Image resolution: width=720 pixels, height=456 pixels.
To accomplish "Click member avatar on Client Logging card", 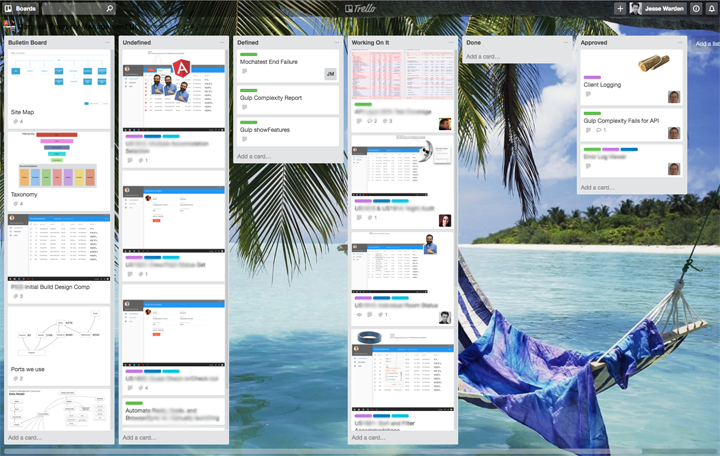I will tap(674, 97).
